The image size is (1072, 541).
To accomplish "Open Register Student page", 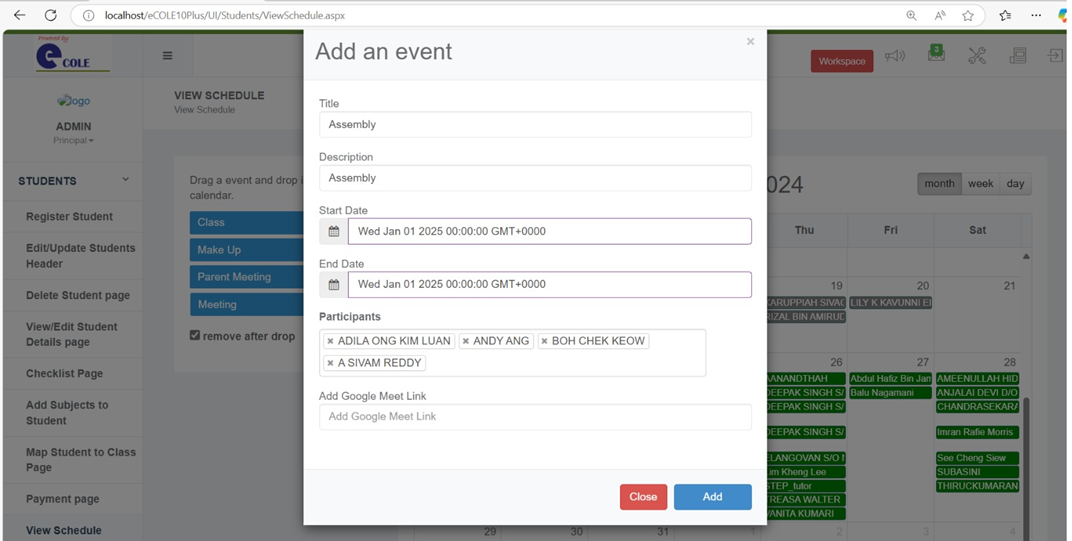I will coord(69,216).
